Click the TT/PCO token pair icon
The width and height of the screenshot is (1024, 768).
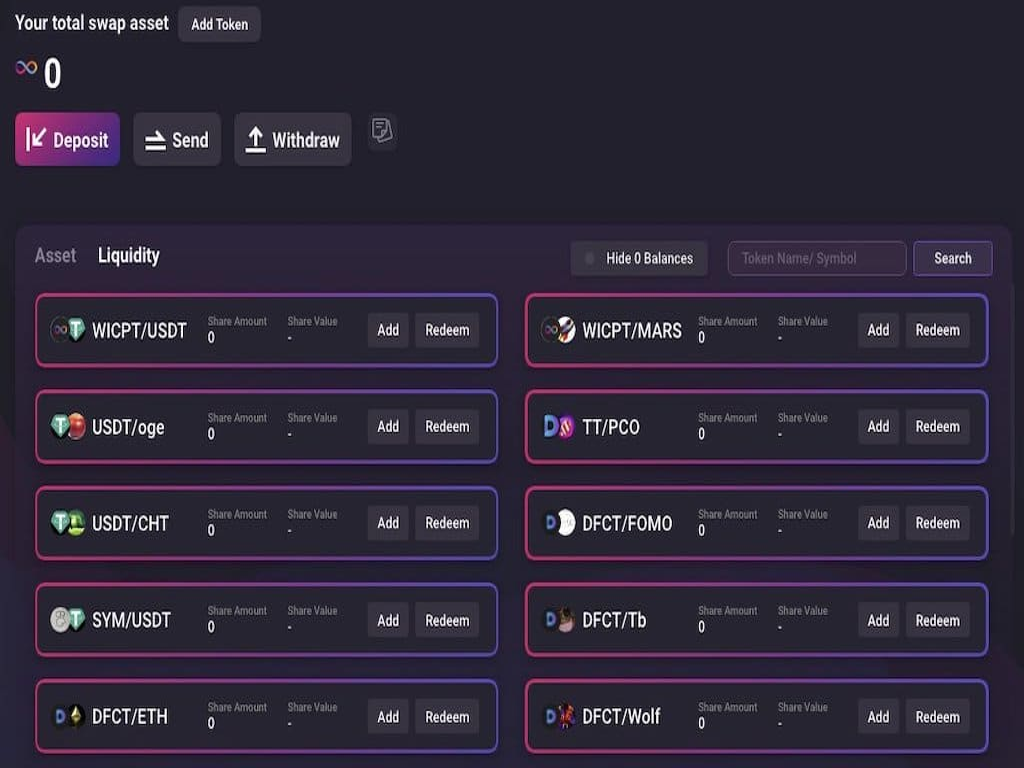(558, 427)
